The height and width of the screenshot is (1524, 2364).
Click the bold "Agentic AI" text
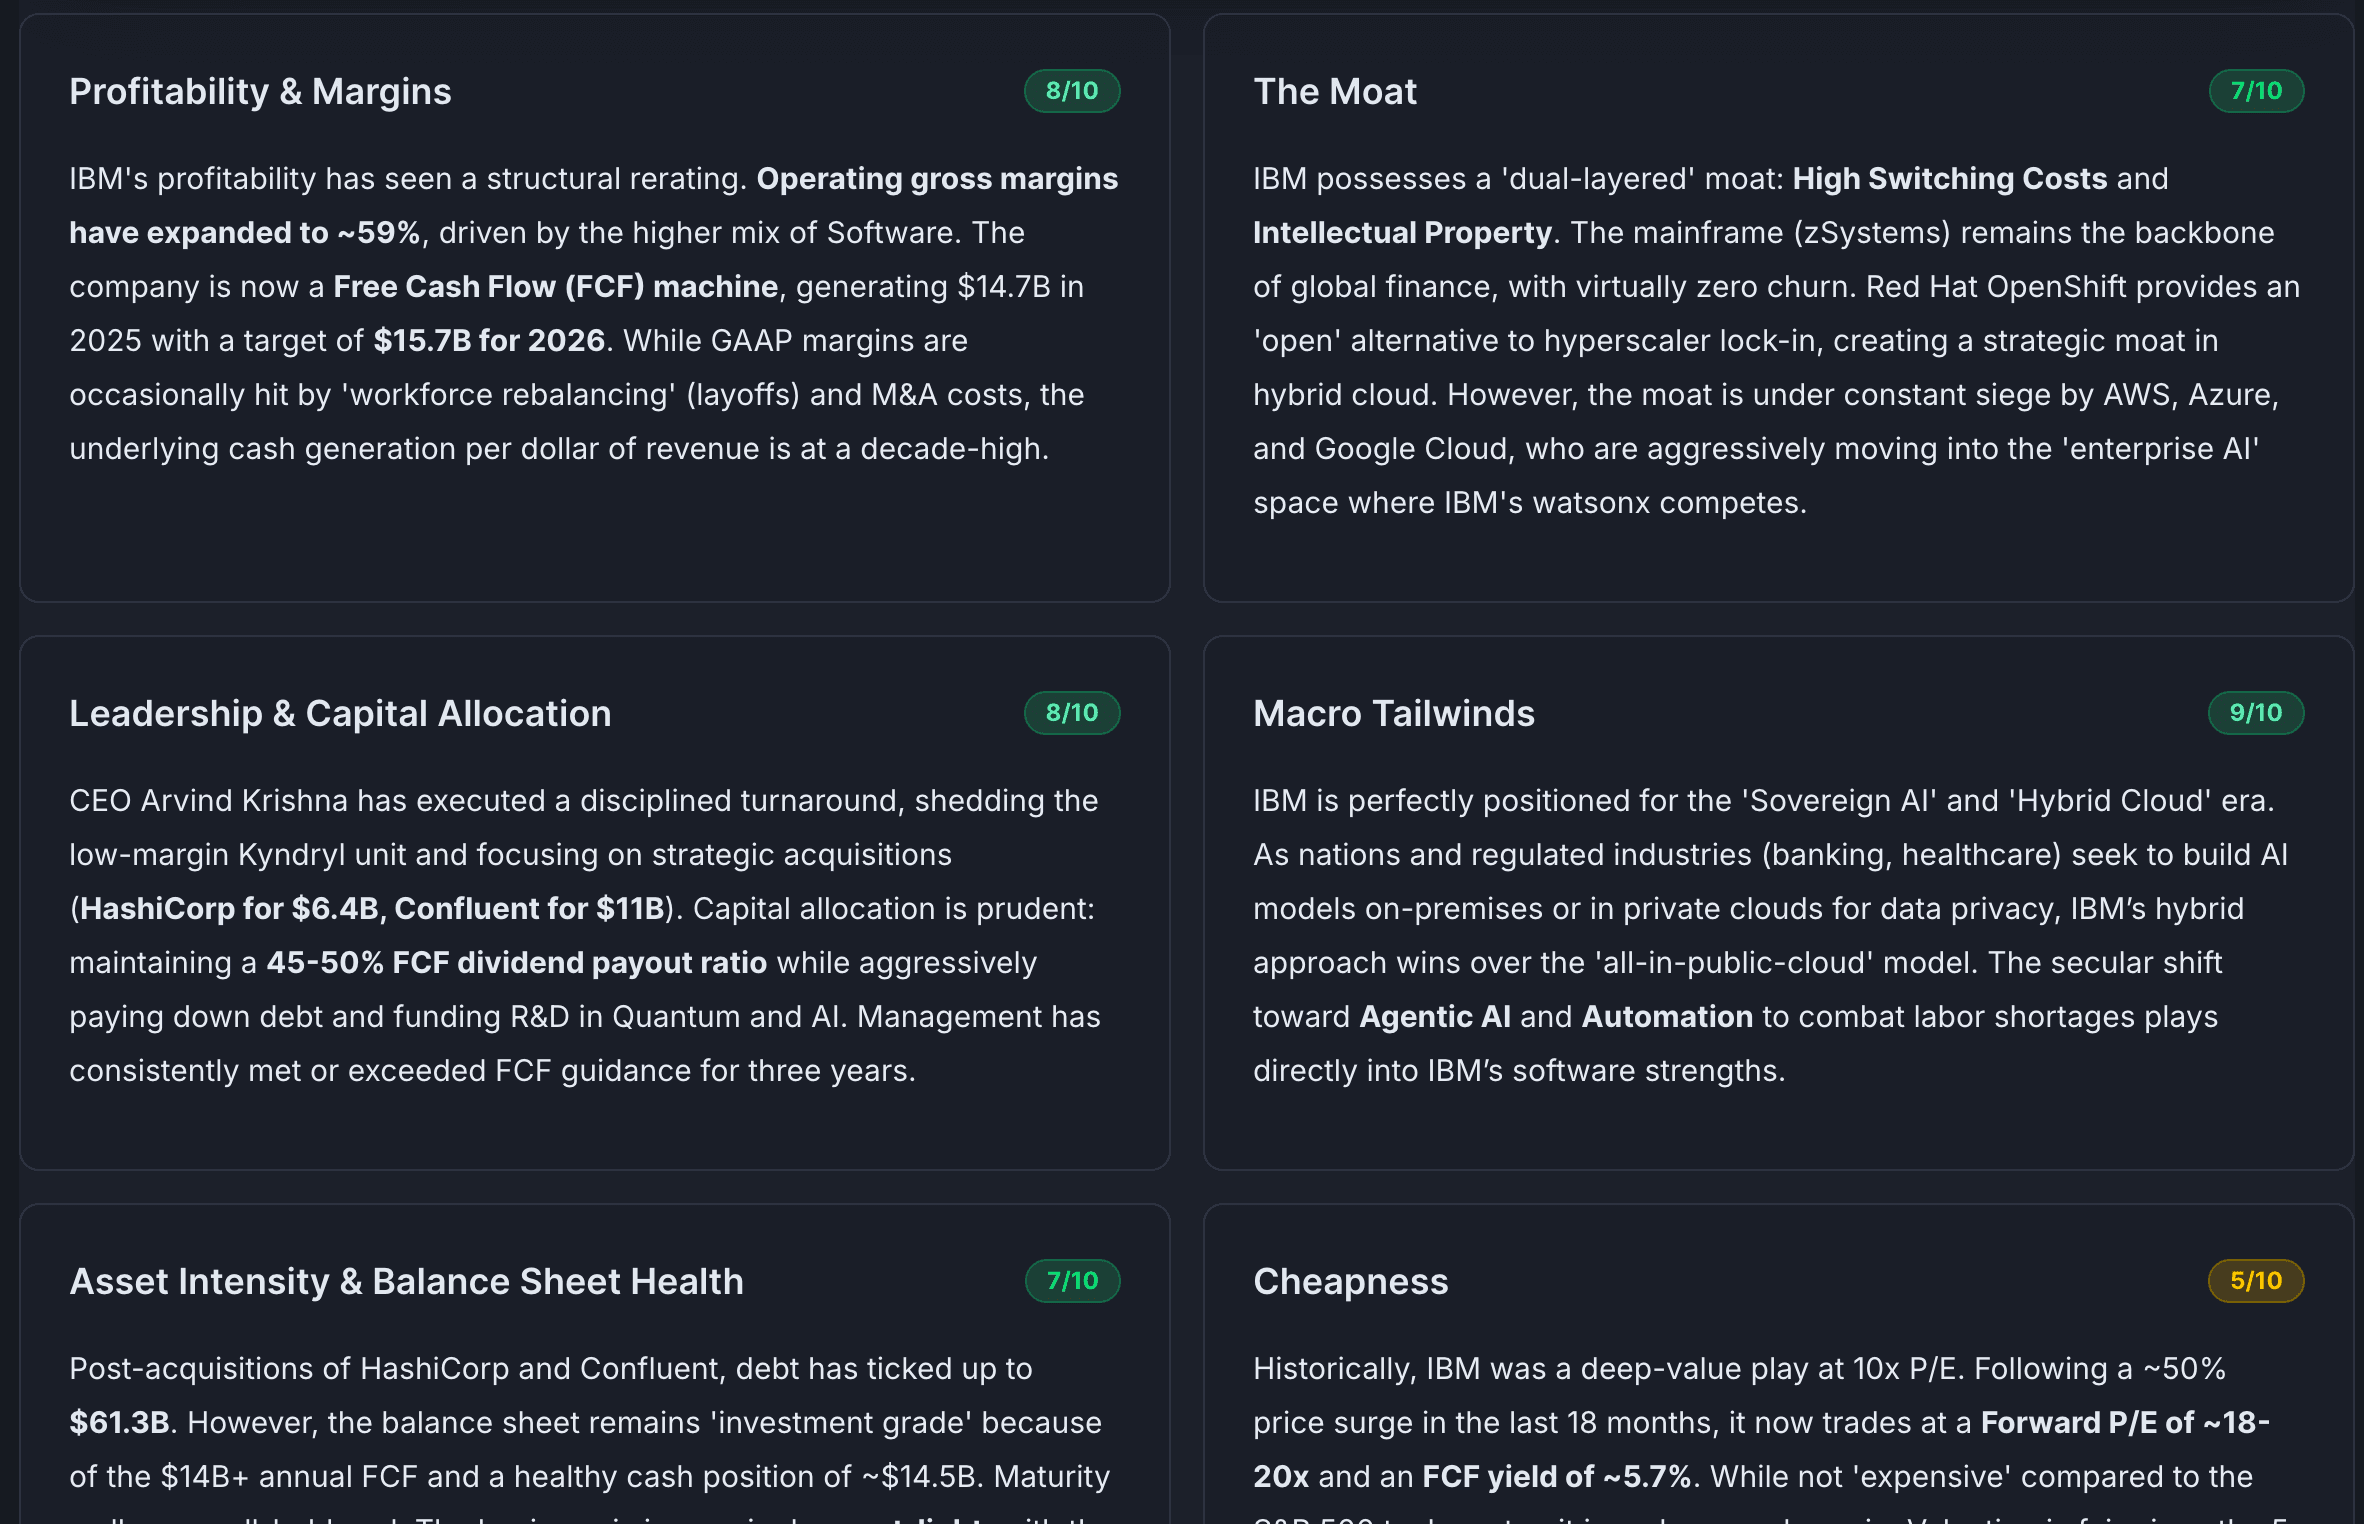1435,1017
